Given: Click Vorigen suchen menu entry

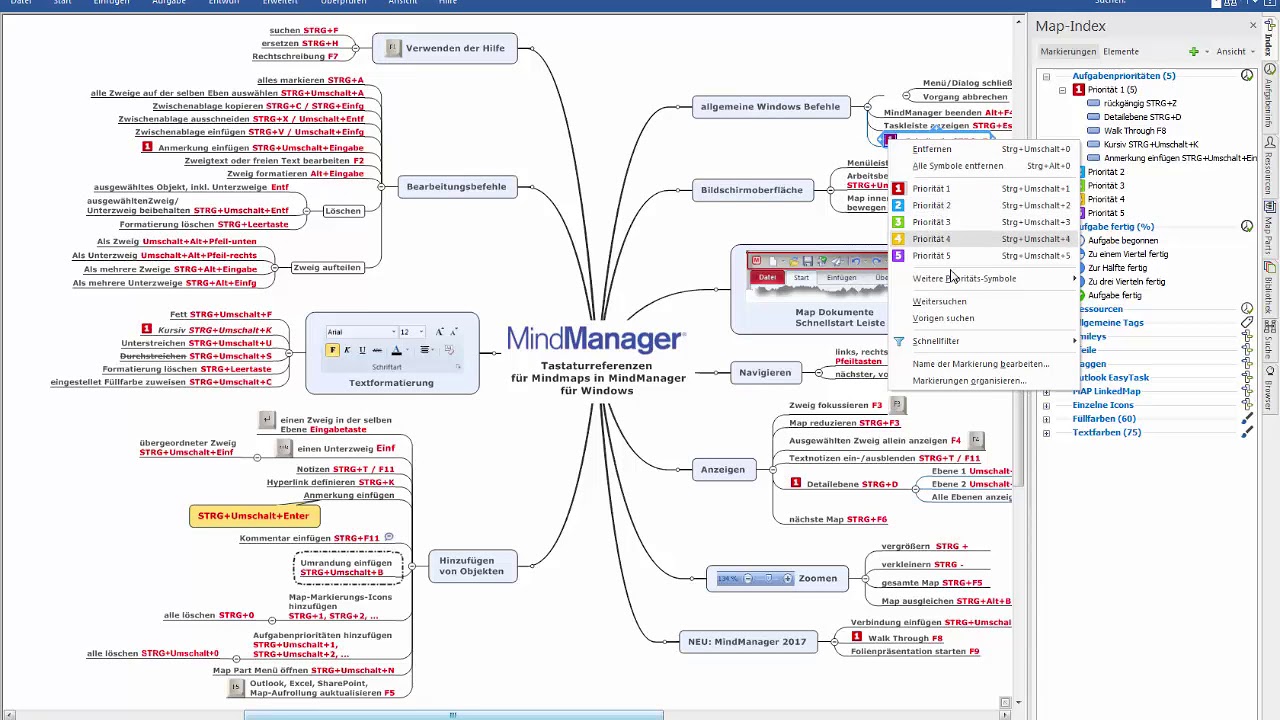Looking at the screenshot, I should 984,318.
